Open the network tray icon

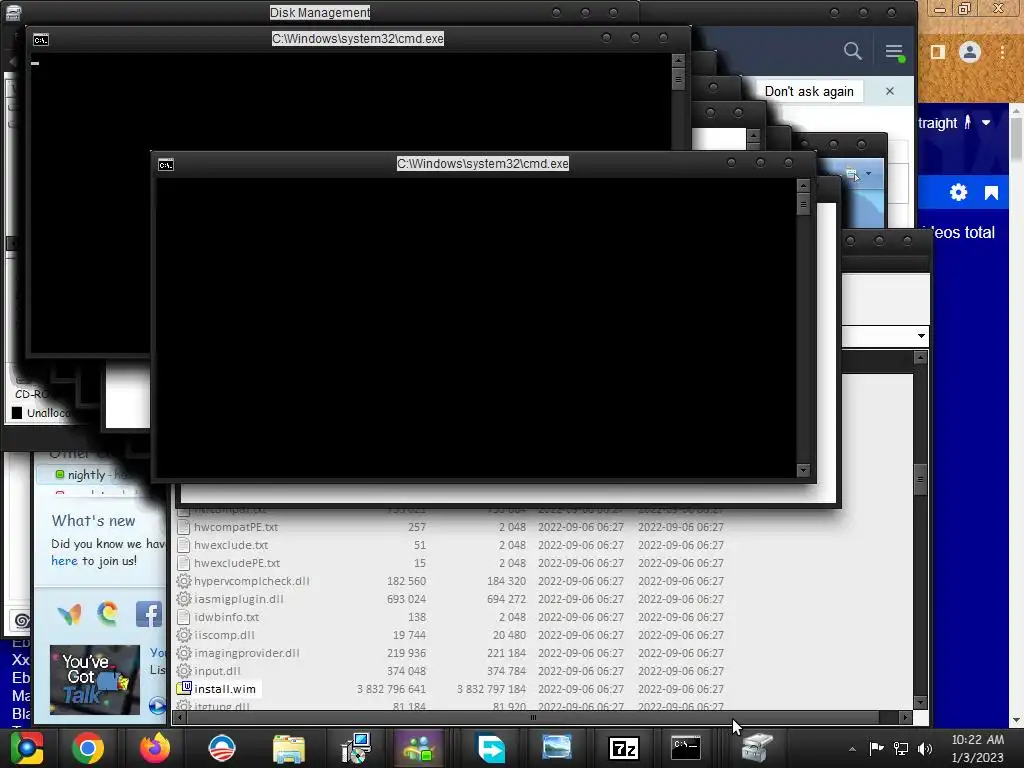901,749
